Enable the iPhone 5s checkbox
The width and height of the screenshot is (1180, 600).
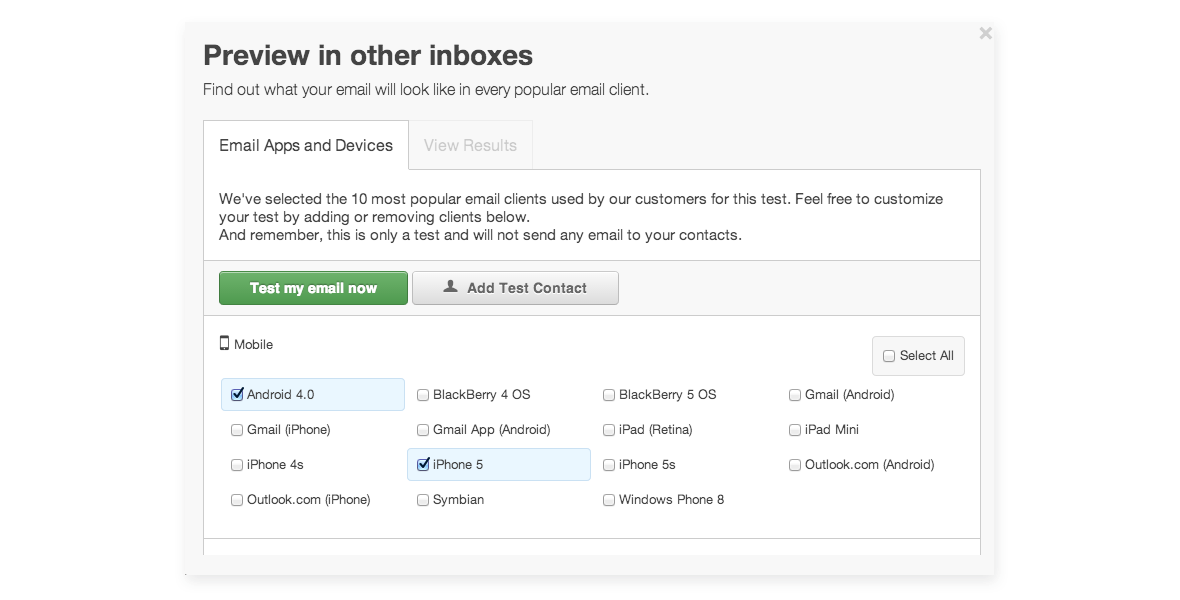point(609,464)
